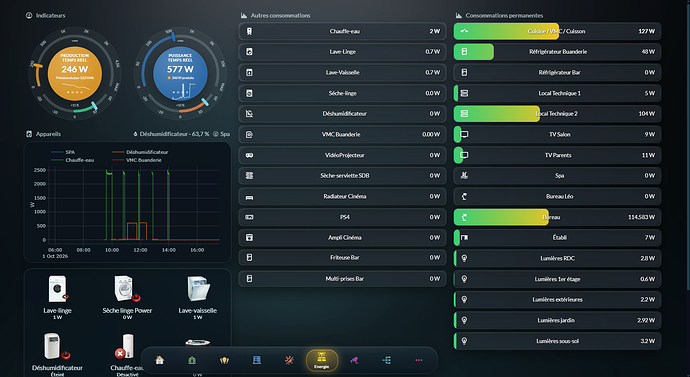Click the Lumières RDC bulb icon
The image size is (690, 377).
[464, 259]
